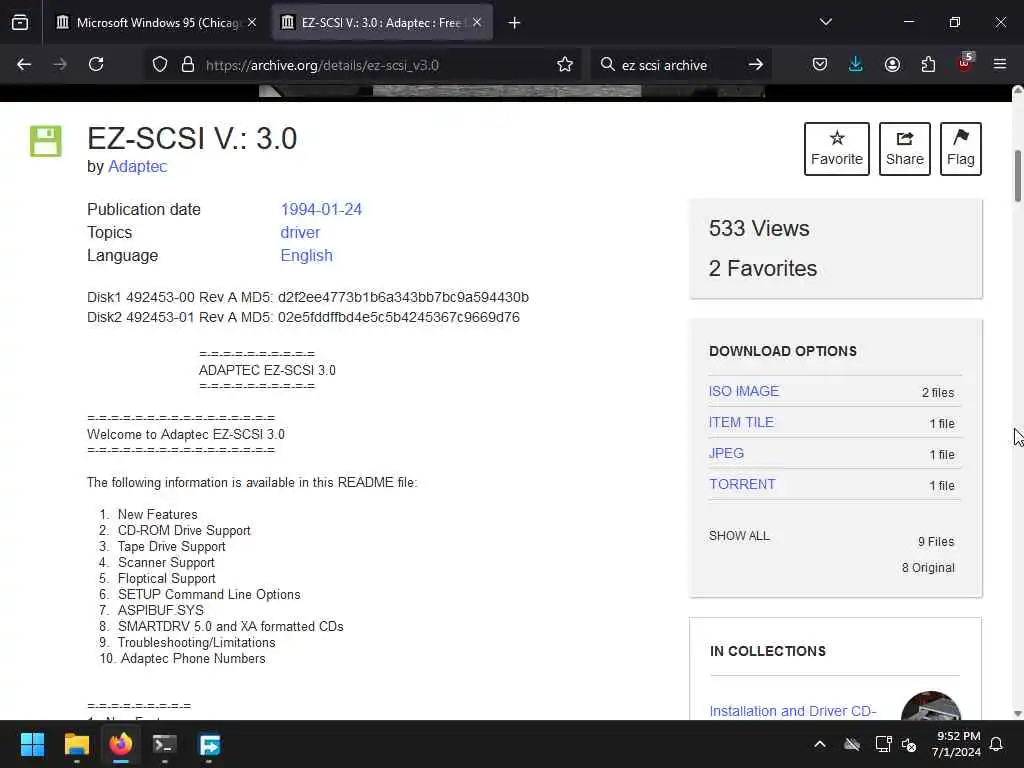Download JPEG file

click(726, 453)
